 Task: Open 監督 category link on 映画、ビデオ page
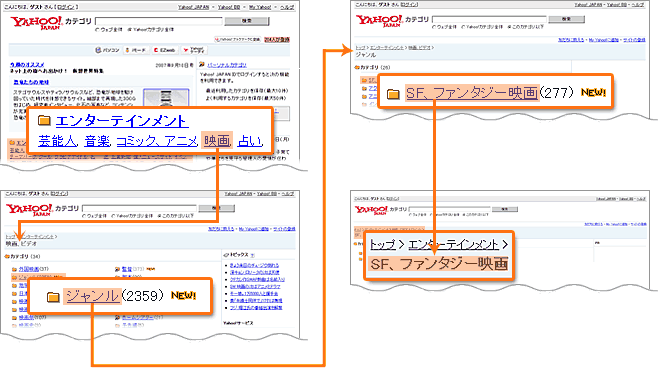(127, 269)
